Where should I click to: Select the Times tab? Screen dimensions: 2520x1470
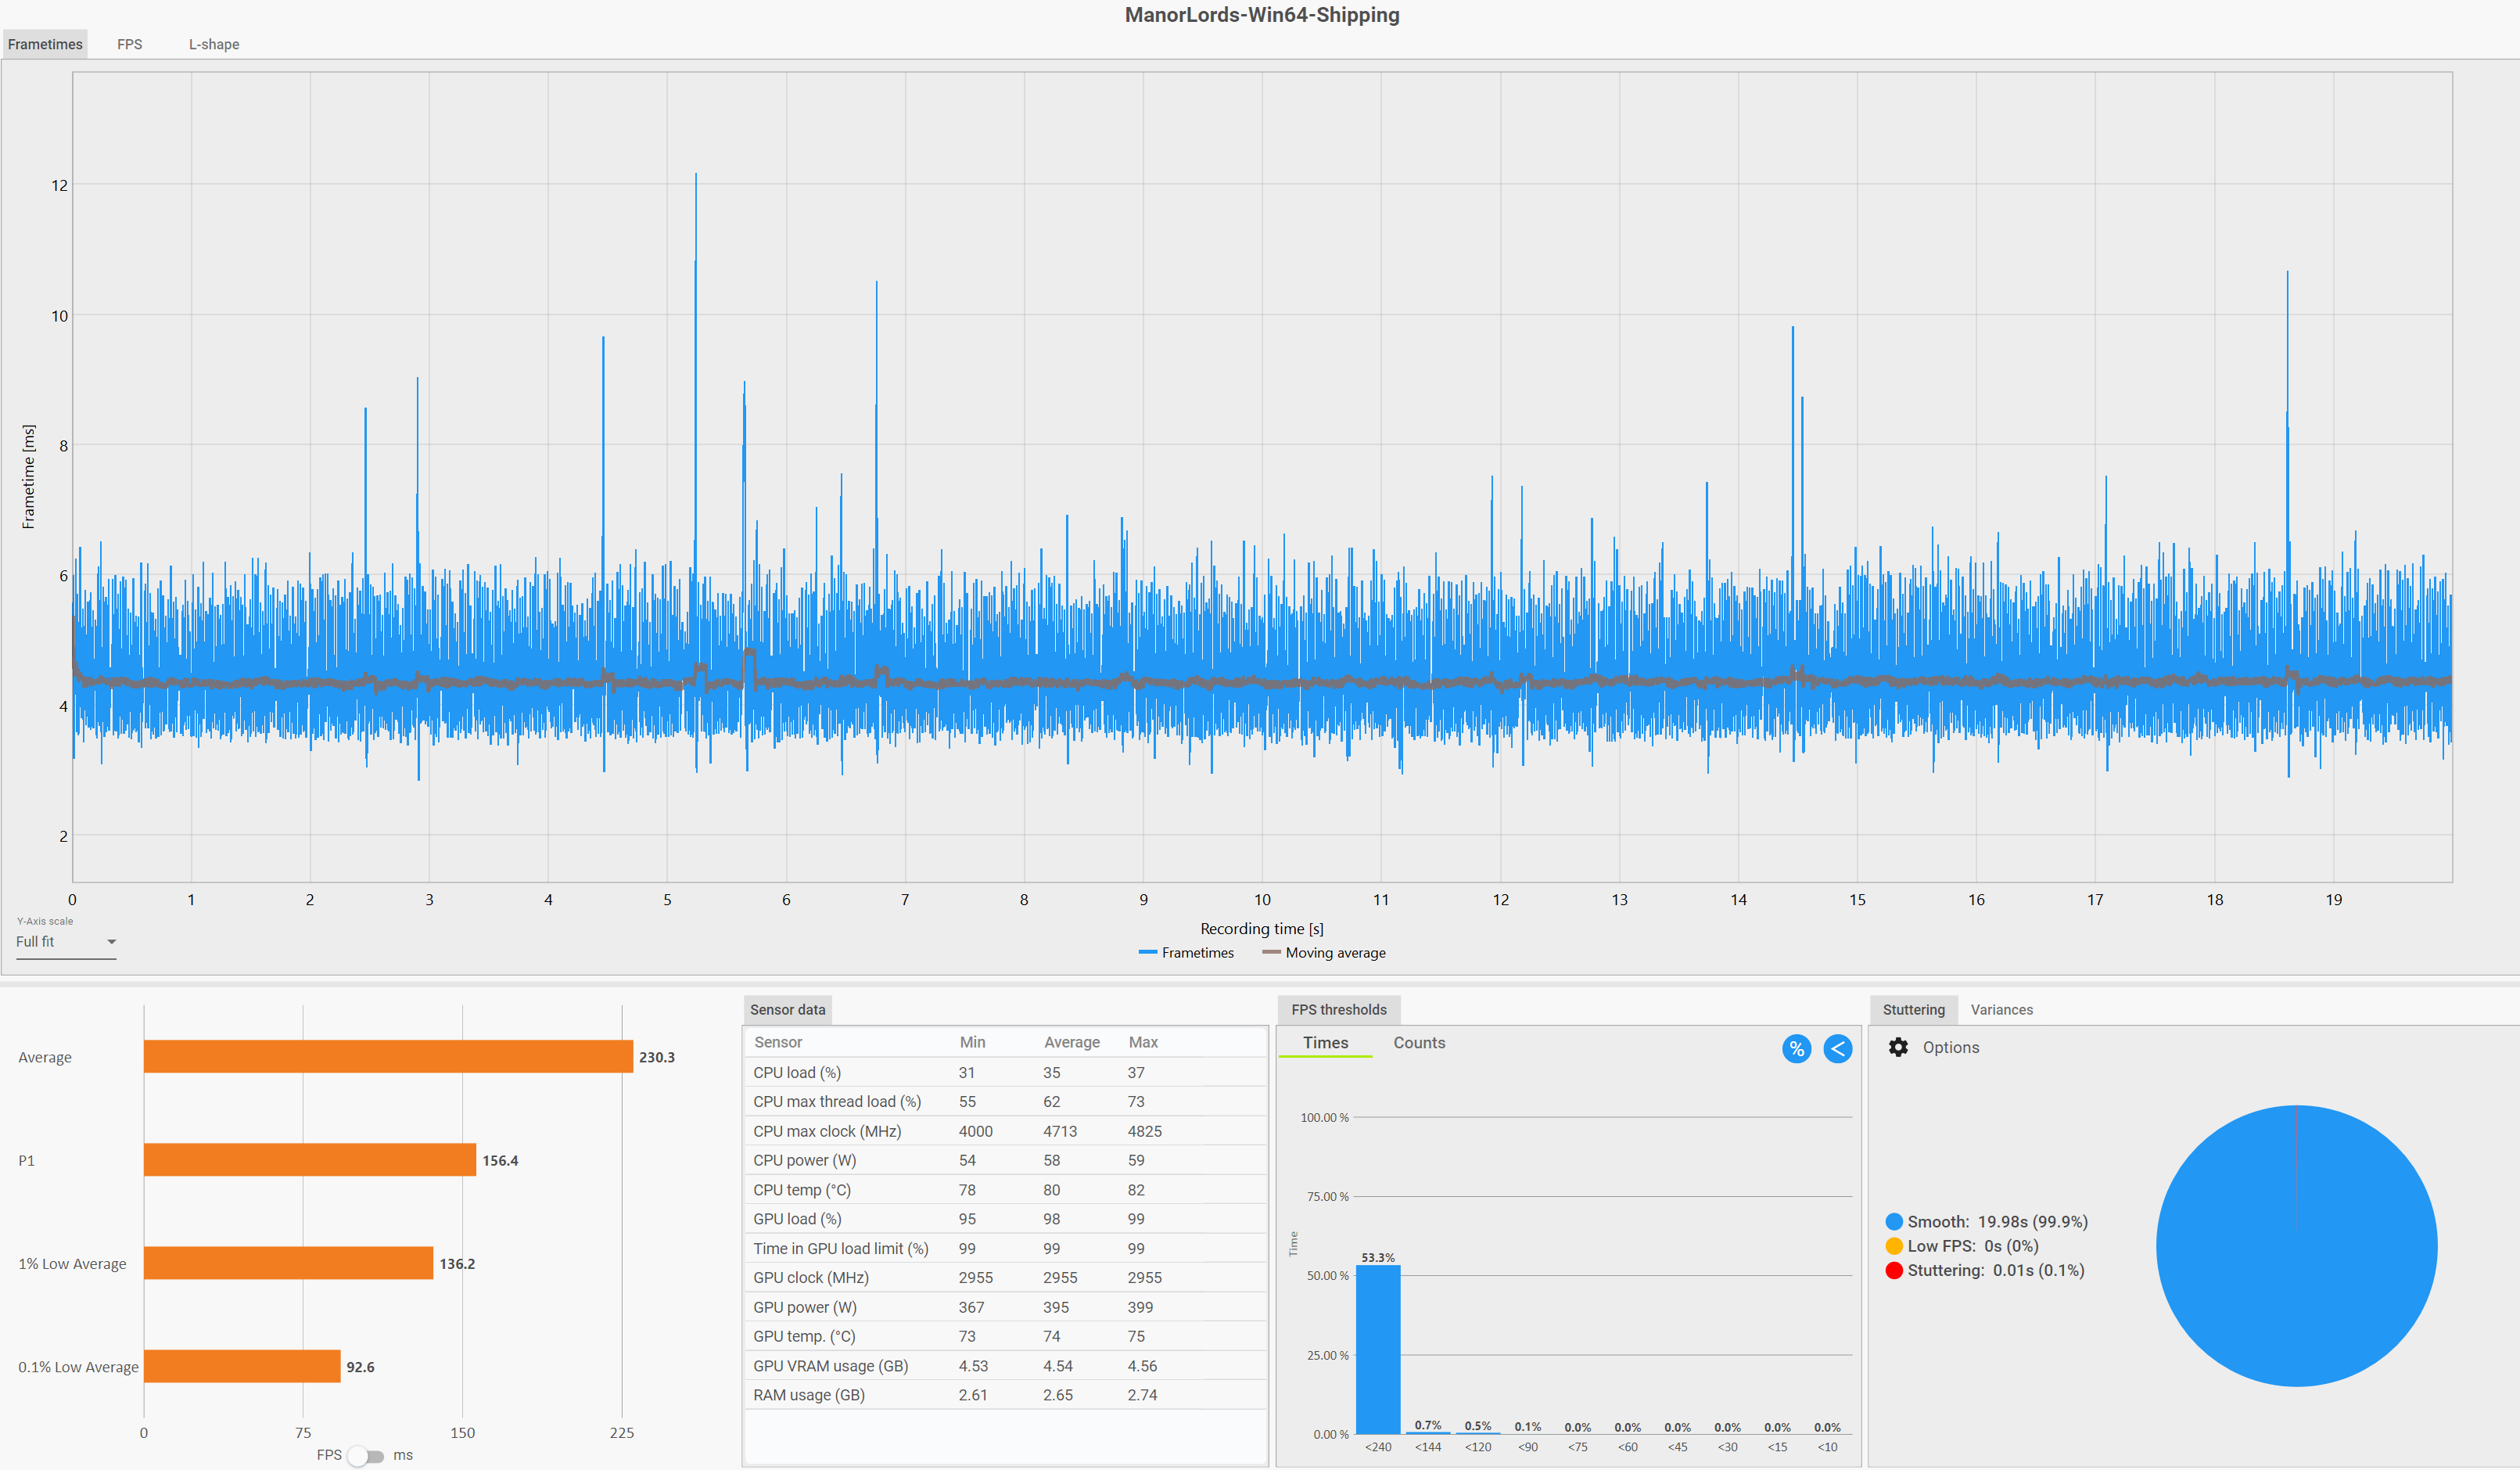click(1325, 1042)
